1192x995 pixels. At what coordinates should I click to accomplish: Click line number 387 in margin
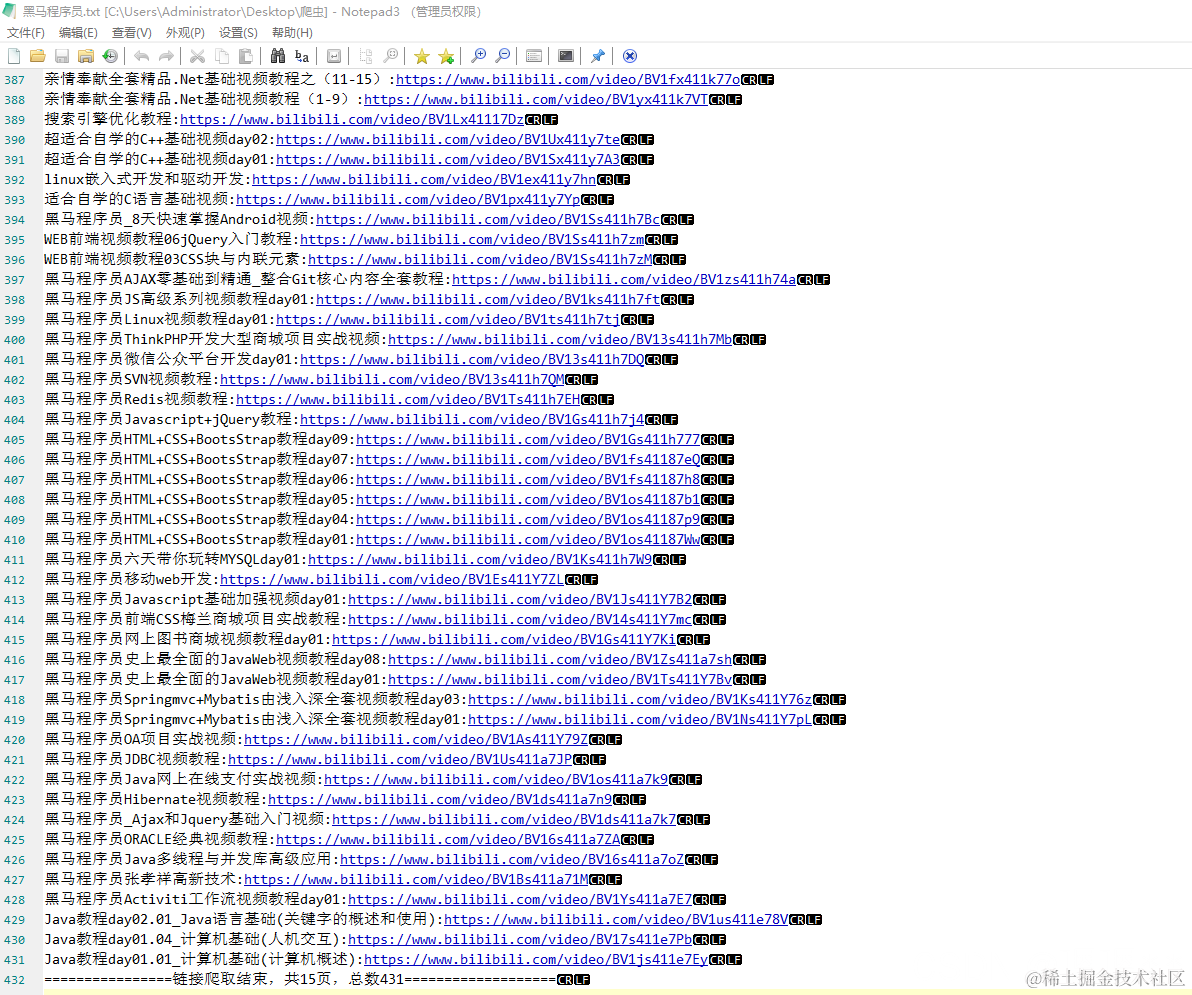pyautogui.click(x=14, y=80)
